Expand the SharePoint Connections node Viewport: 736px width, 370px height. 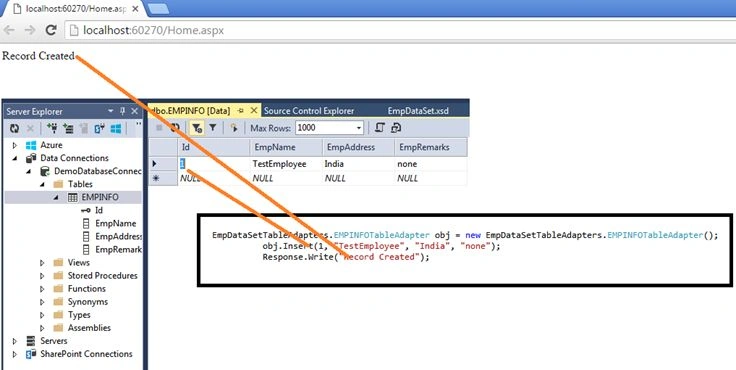[15, 354]
